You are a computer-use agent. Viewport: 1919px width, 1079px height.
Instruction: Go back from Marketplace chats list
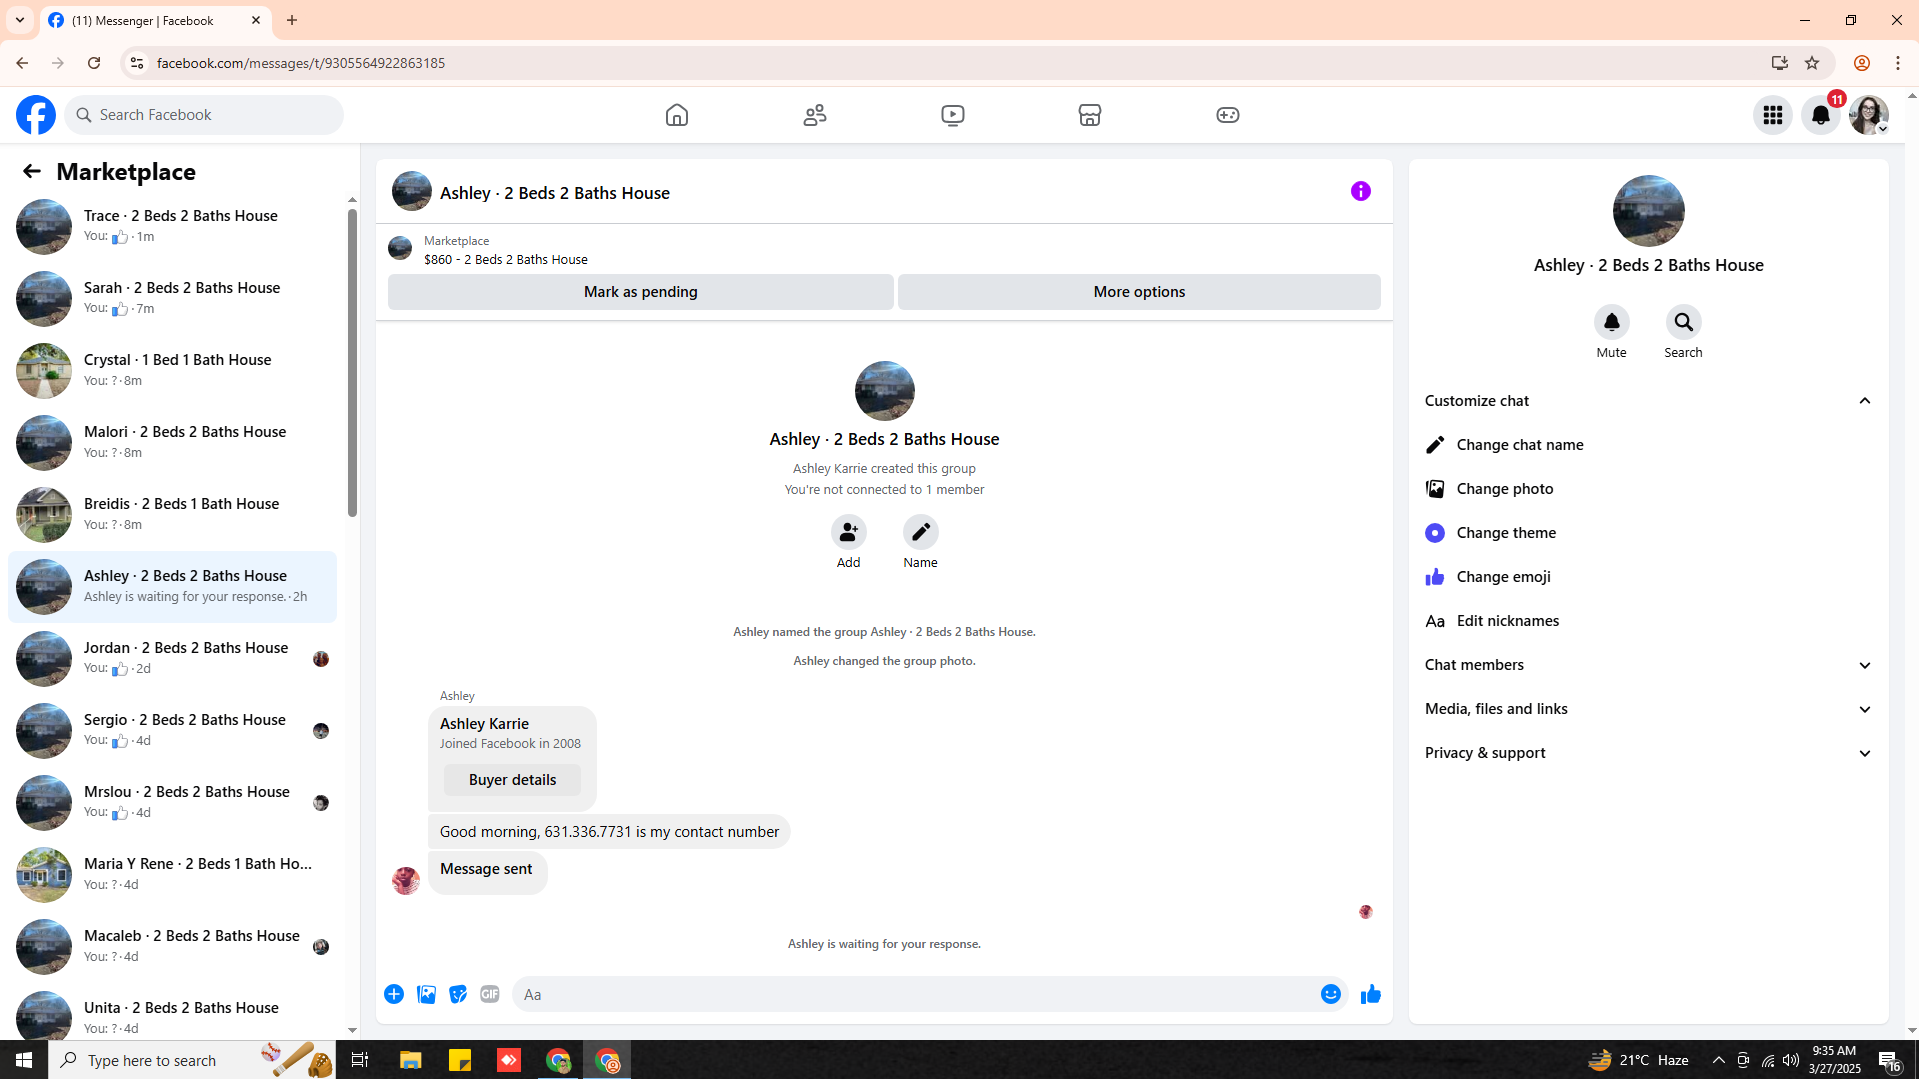[32, 171]
